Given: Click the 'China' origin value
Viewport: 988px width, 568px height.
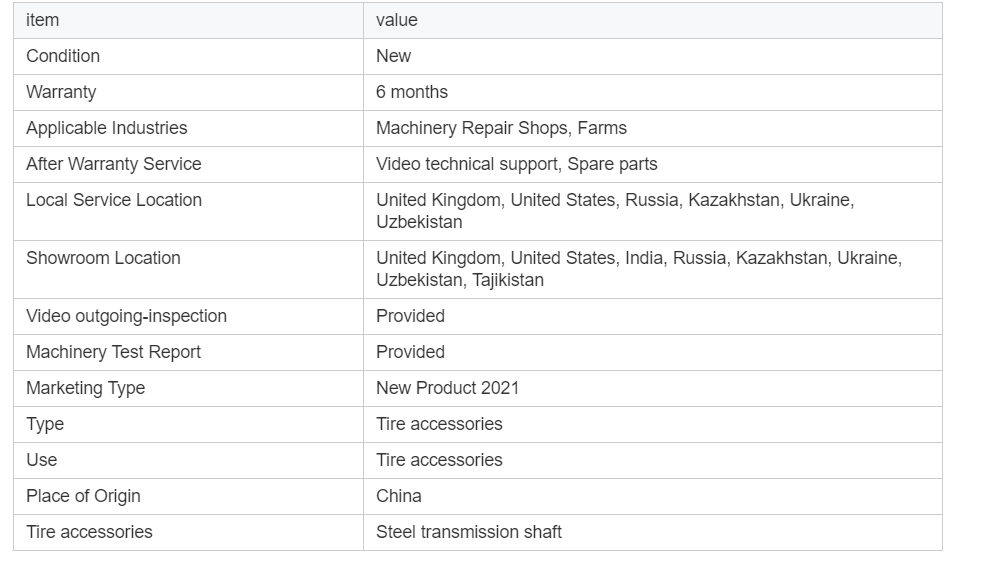Looking at the screenshot, I should [398, 496].
